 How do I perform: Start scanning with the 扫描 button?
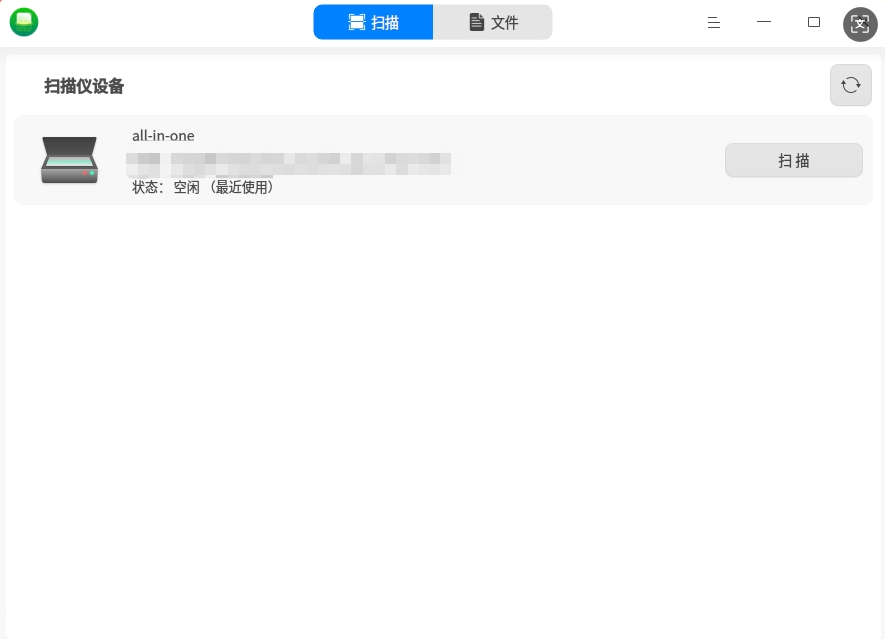point(794,160)
